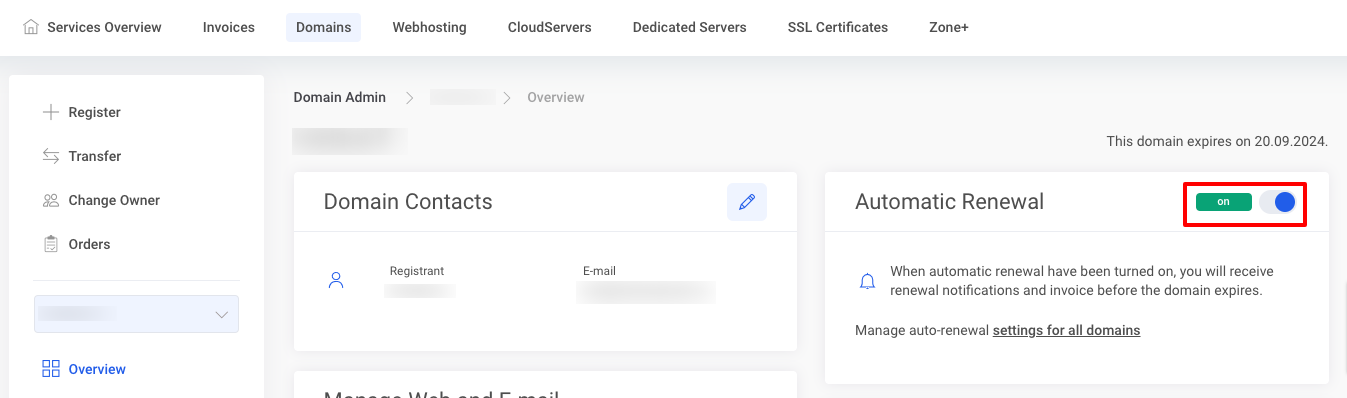Click the house icon beside Services Overview
The width and height of the screenshot is (1347, 398).
click(31, 27)
